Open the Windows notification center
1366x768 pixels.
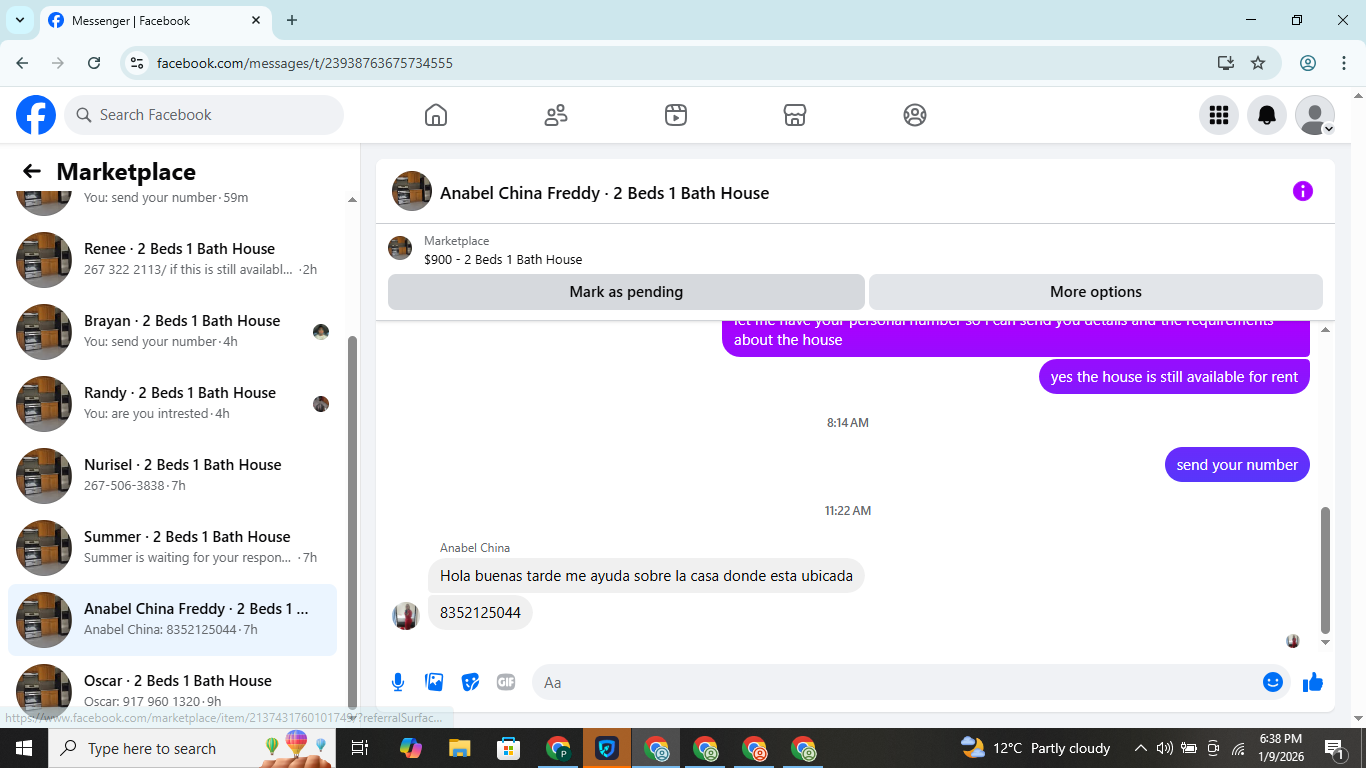(x=1335, y=748)
